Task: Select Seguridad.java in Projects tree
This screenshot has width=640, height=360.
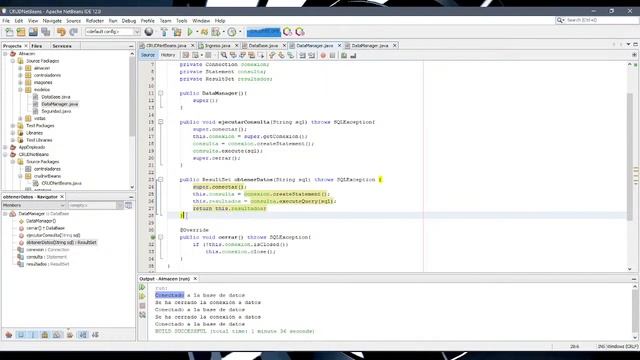Action: pos(56,111)
